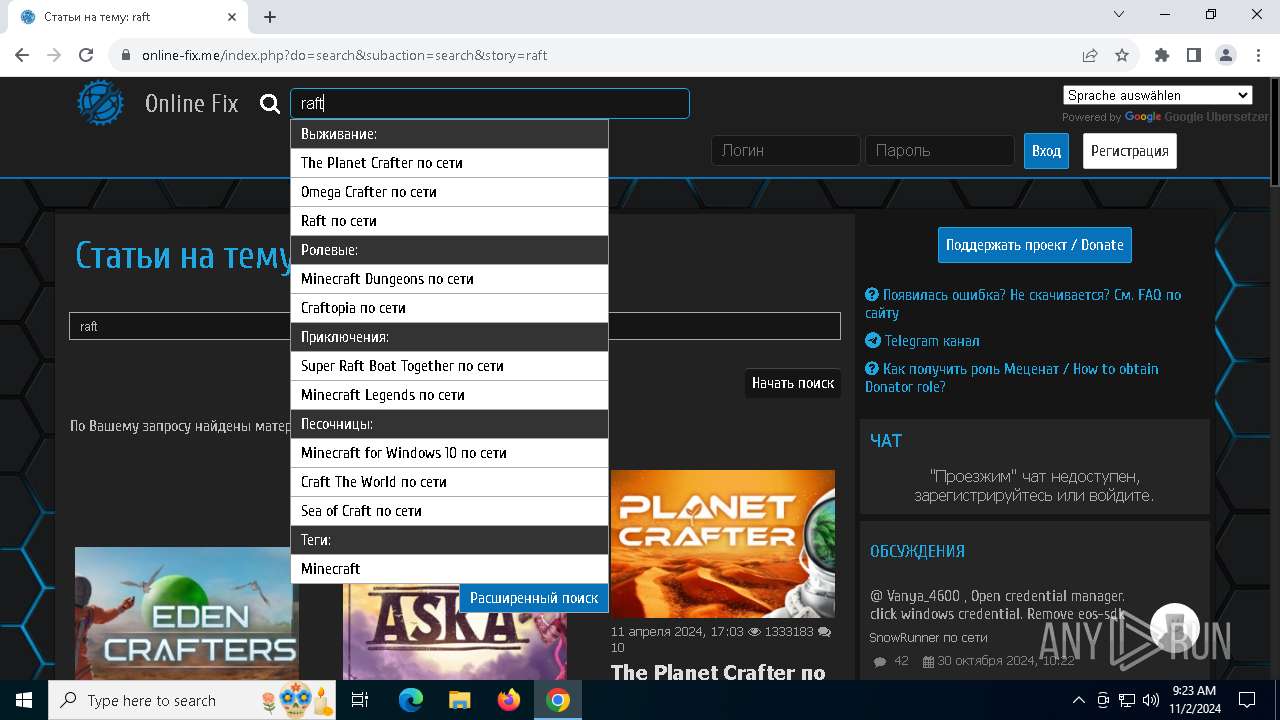
Task: Go back with browser back arrow
Action: 22,55
